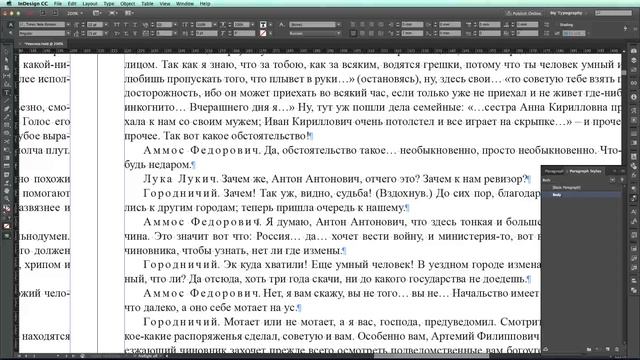Image resolution: width=640 pixels, height=360 pixels.
Task: Click Create New Style Group folder icon
Action: pos(589,349)
